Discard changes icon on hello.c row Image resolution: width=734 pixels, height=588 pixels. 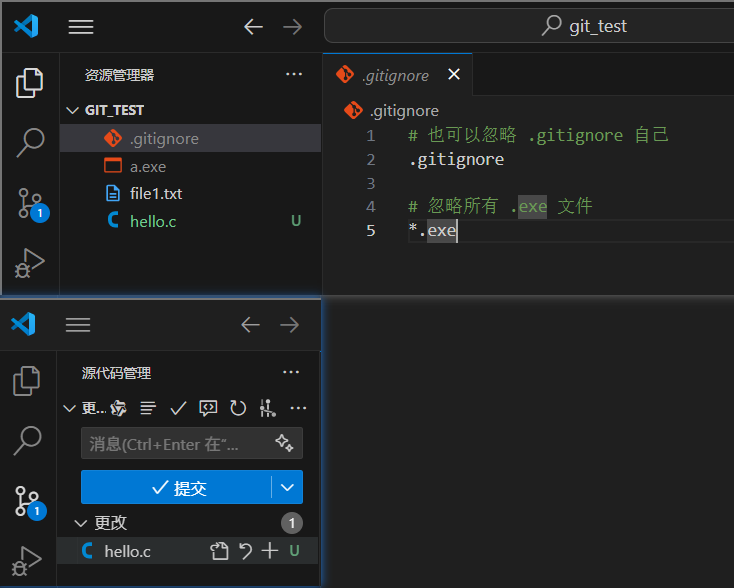click(245, 551)
